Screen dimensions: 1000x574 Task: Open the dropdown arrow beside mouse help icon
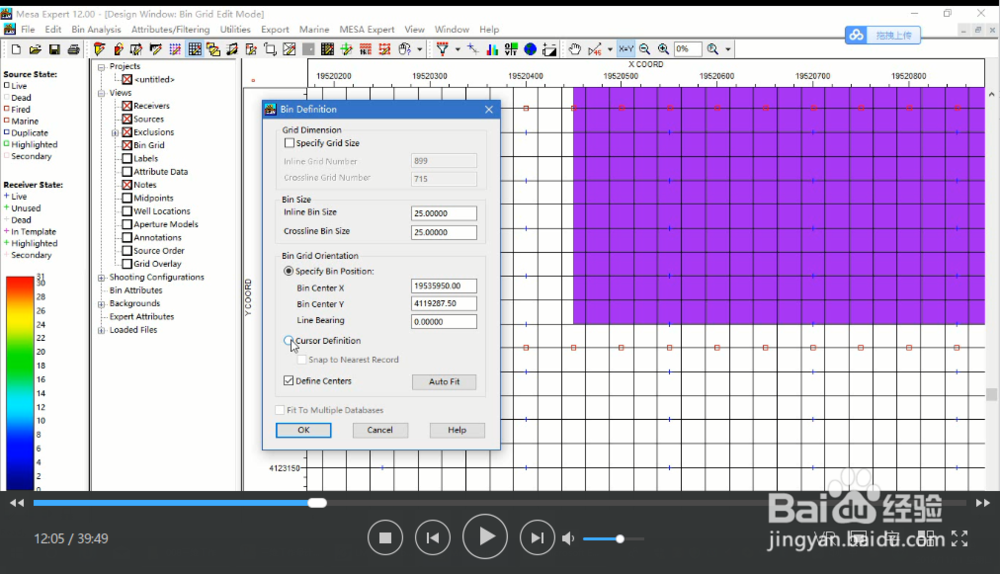pyautogui.click(x=420, y=49)
